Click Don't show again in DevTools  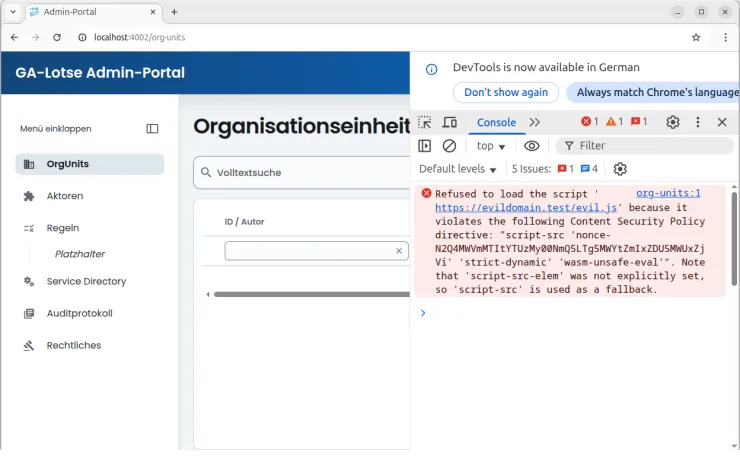click(x=506, y=92)
